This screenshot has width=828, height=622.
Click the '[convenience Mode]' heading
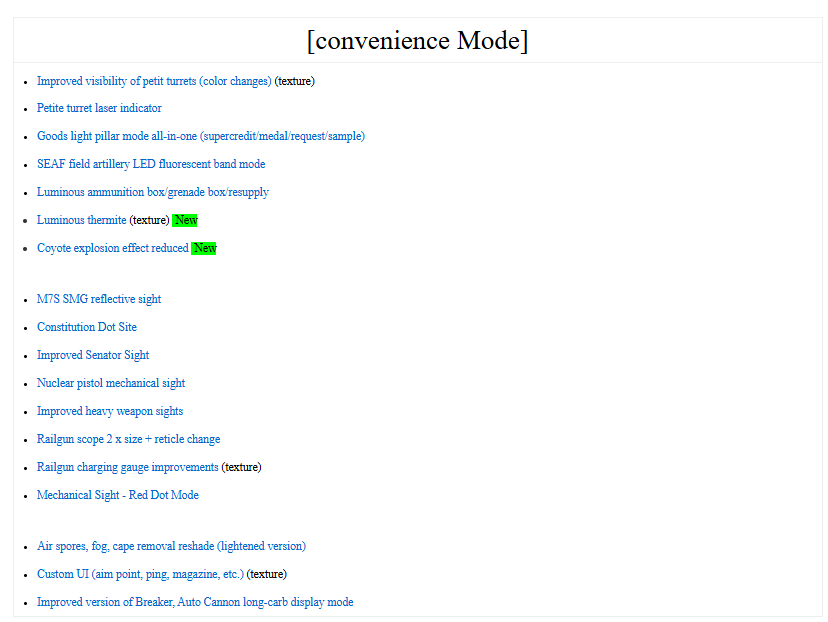pyautogui.click(x=417, y=41)
